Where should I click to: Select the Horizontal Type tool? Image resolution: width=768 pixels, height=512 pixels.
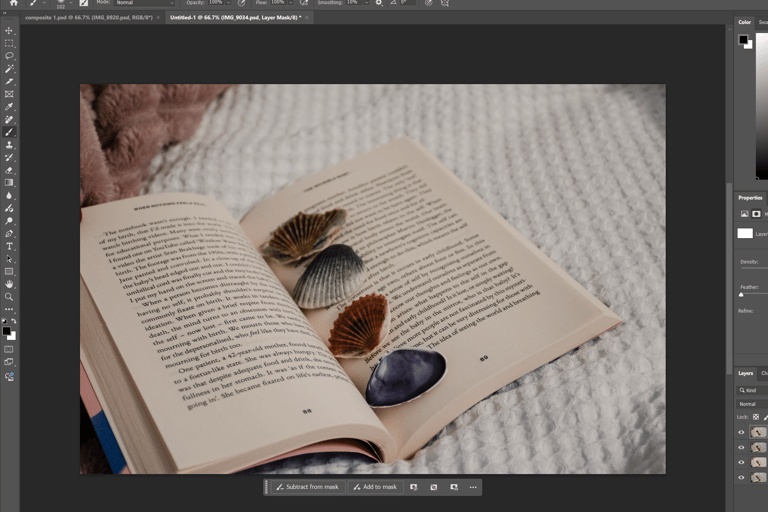coord(9,246)
